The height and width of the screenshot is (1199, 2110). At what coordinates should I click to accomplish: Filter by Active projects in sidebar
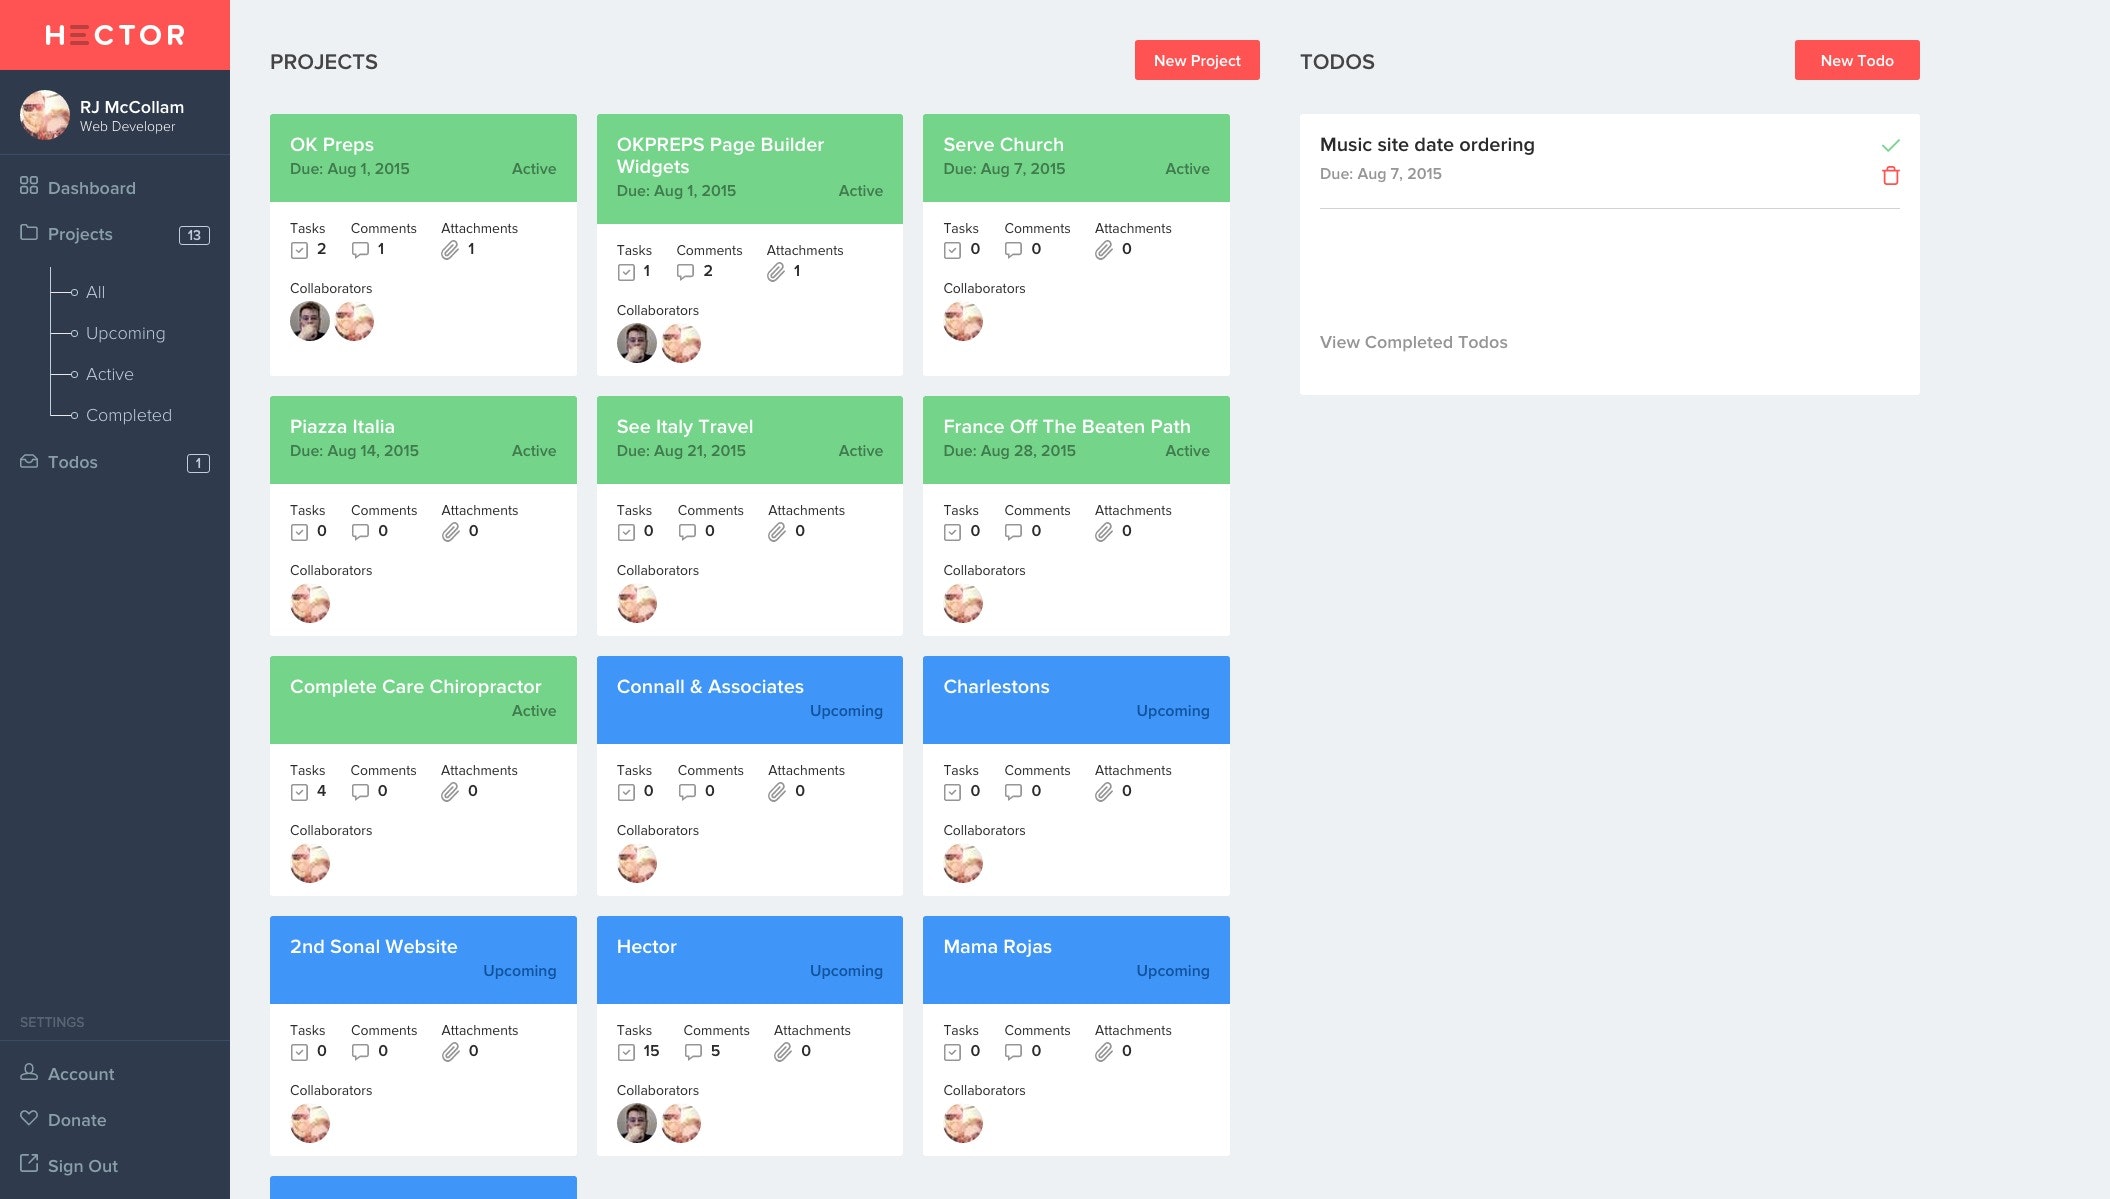109,374
